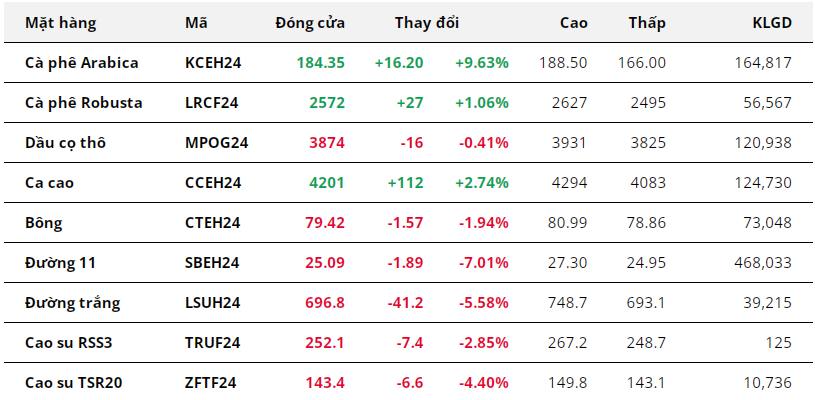
Task: Select the Đường trắng commodity
Action: [69, 302]
